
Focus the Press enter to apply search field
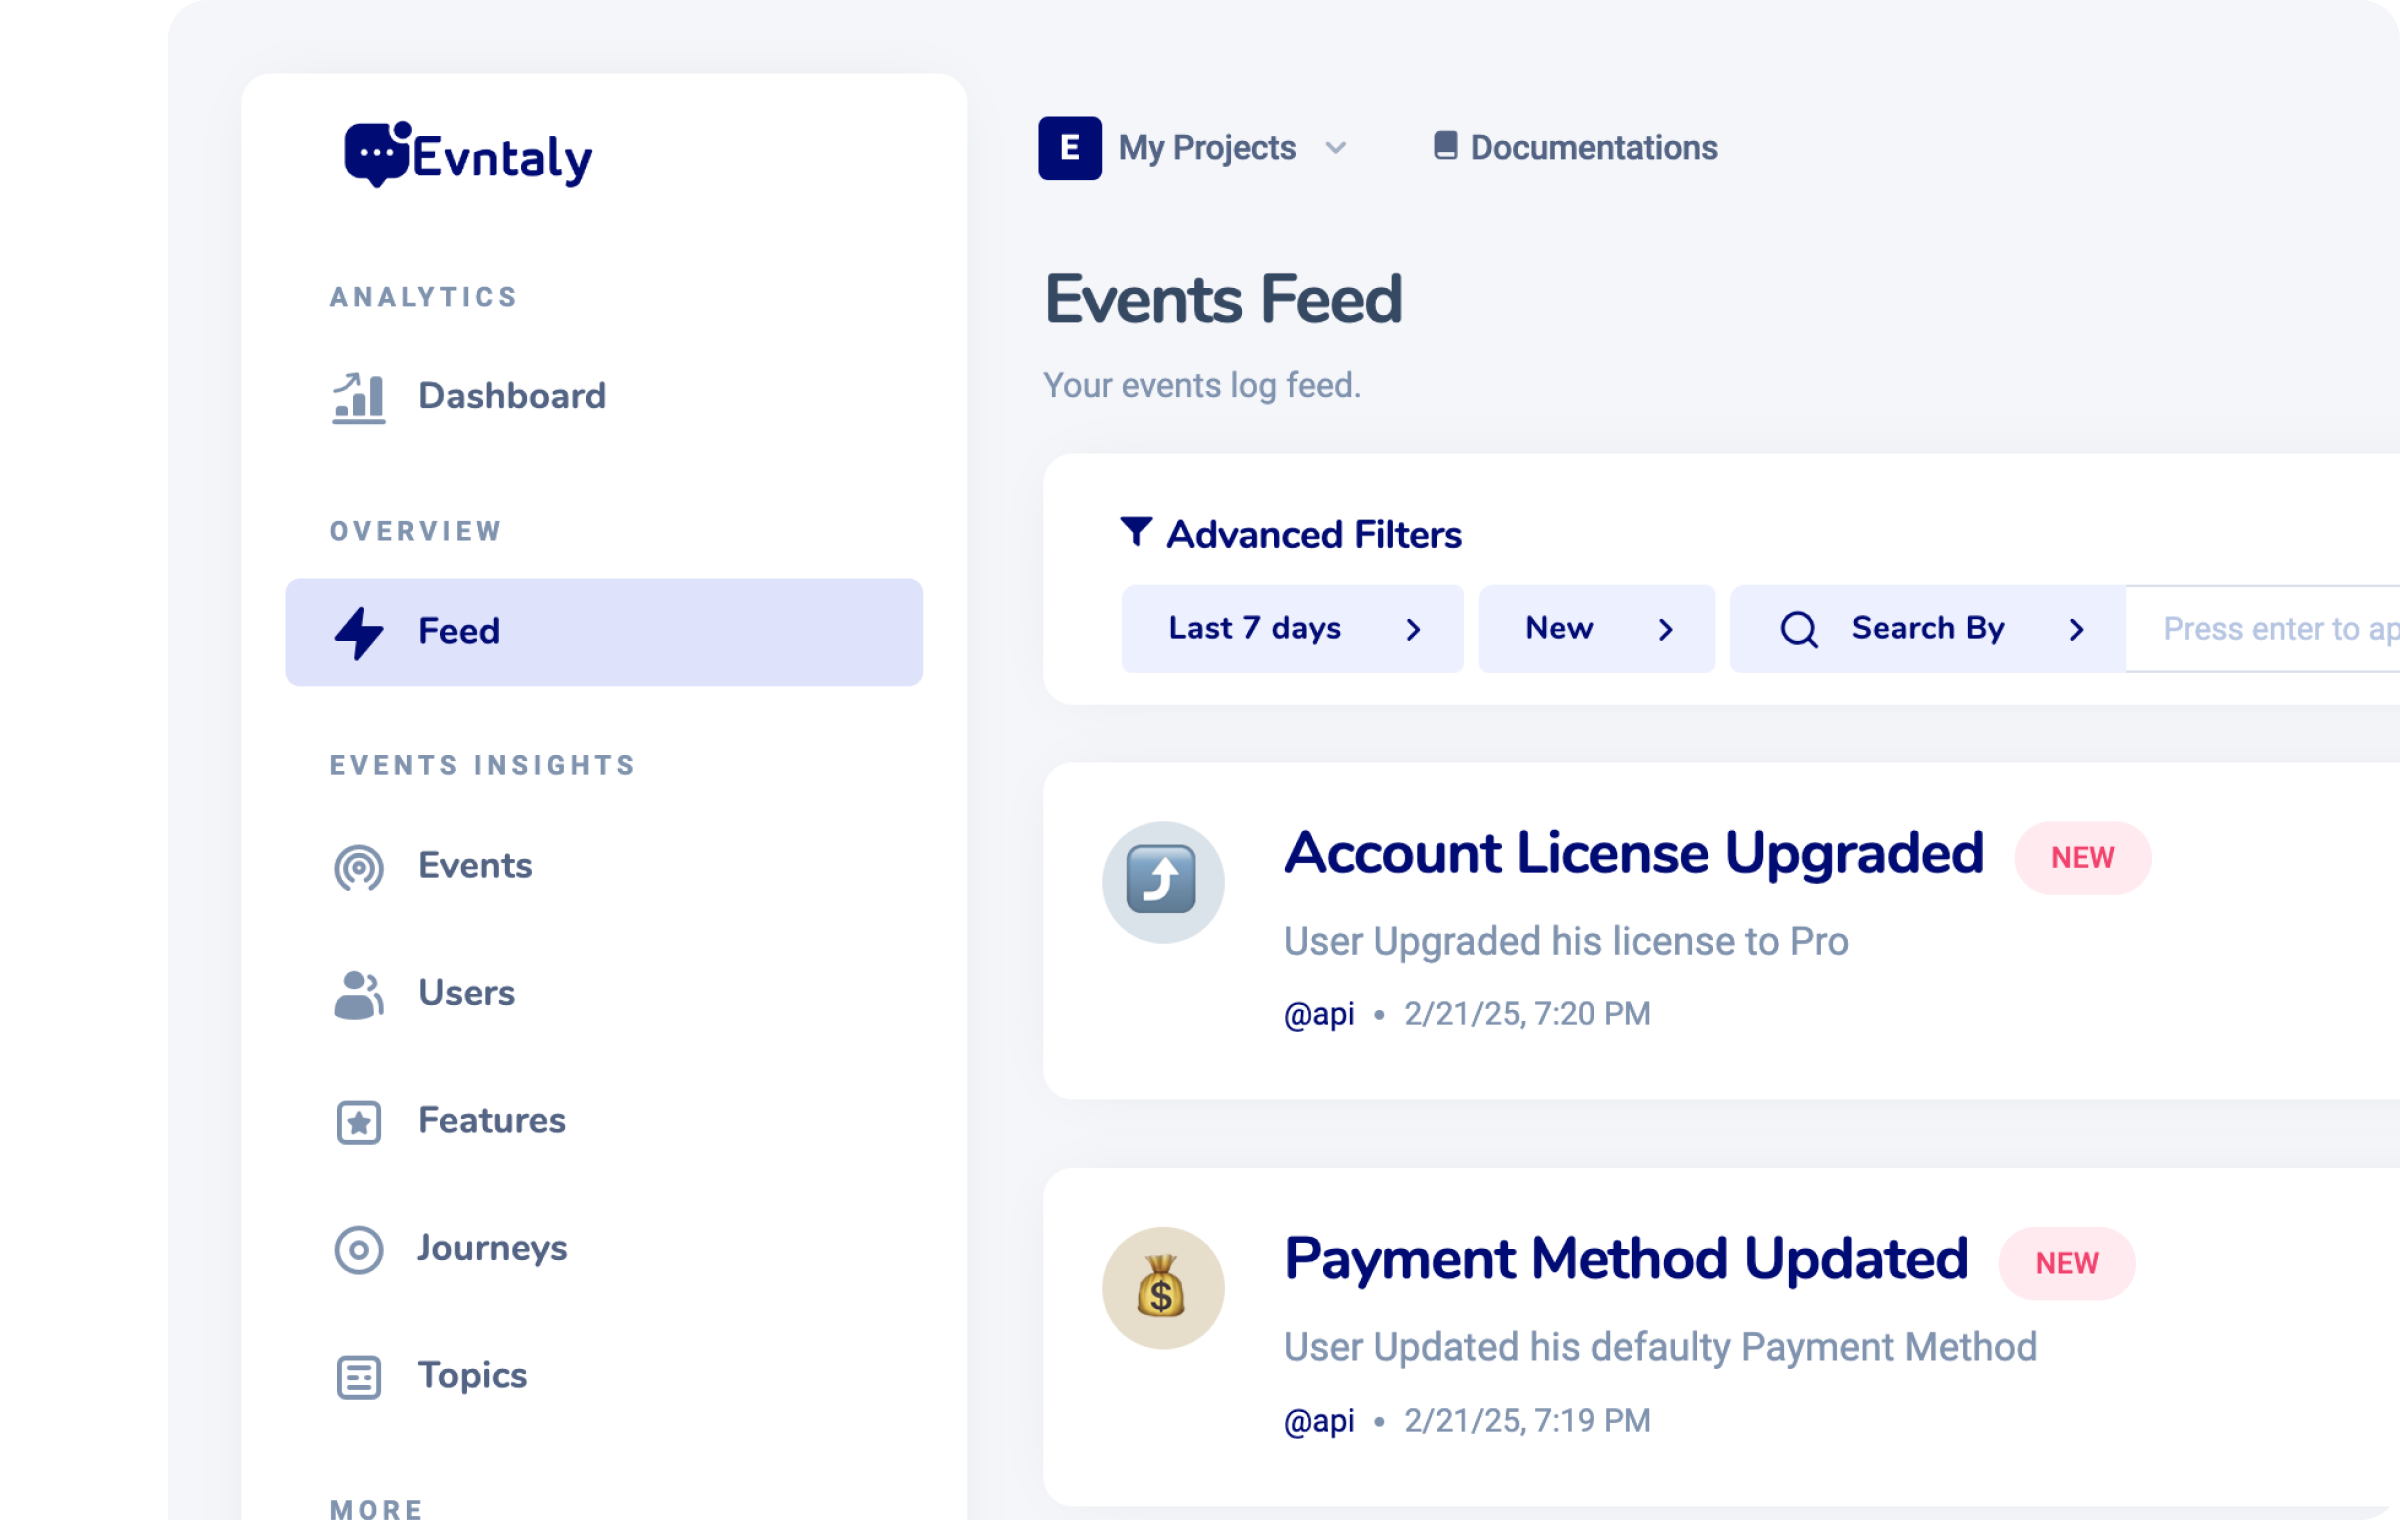pos(2262,629)
